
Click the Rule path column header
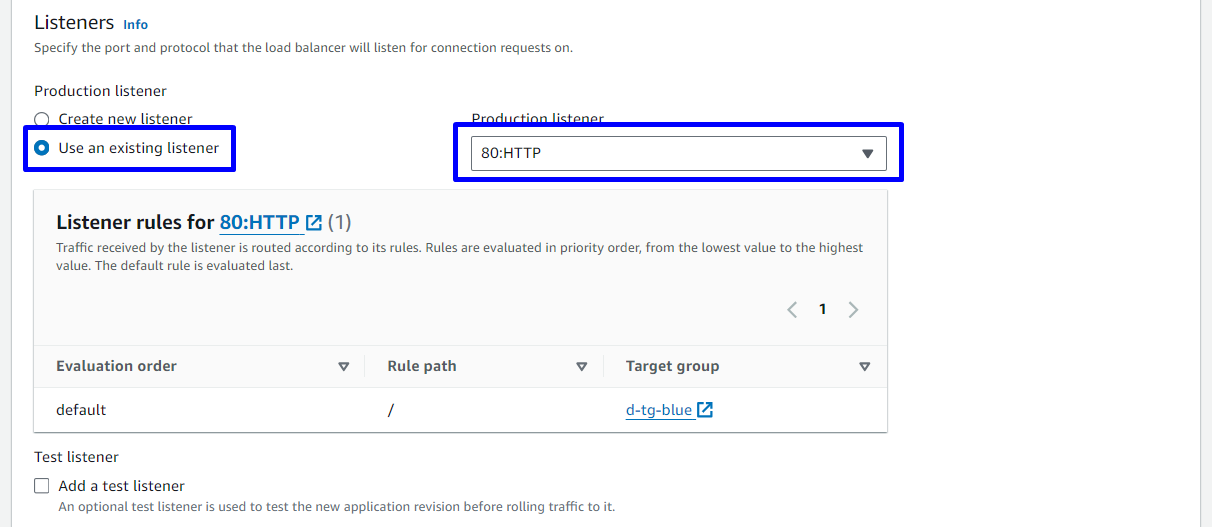(x=422, y=366)
